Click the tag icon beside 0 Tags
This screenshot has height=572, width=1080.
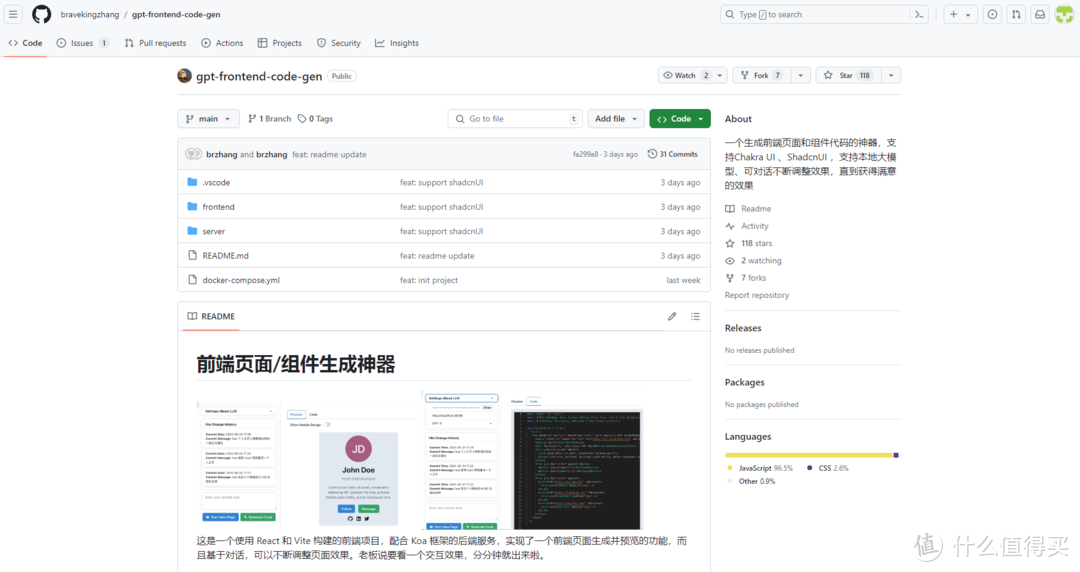302,119
